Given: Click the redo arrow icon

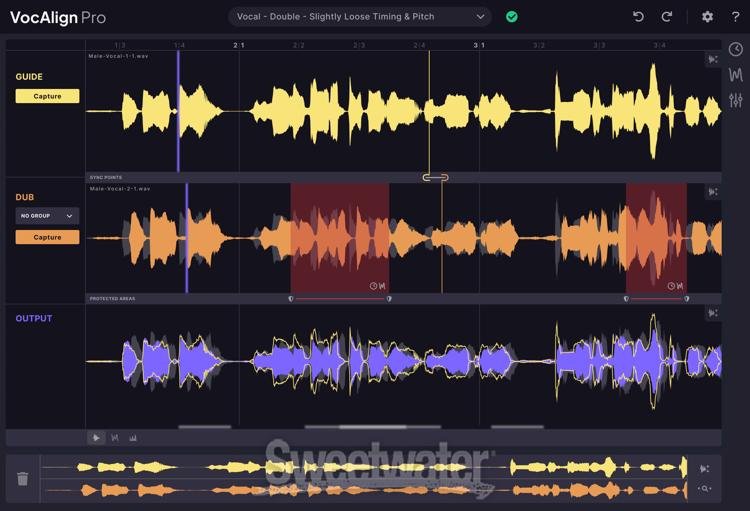Looking at the screenshot, I should [x=667, y=17].
